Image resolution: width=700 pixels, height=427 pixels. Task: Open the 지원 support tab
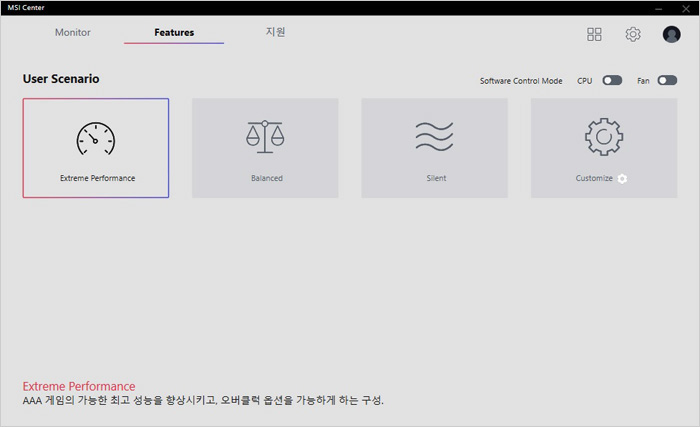275,32
